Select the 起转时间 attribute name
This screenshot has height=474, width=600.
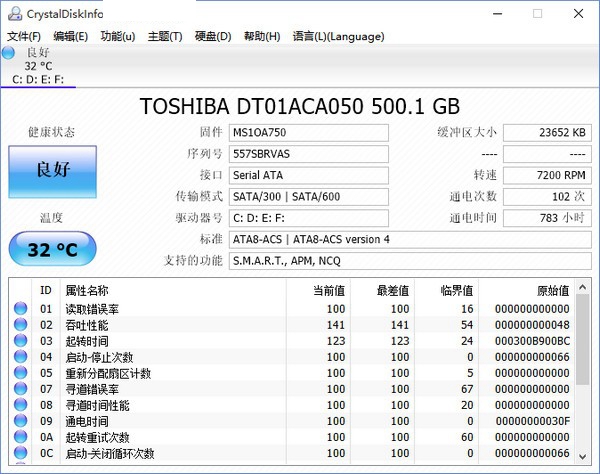coord(87,341)
